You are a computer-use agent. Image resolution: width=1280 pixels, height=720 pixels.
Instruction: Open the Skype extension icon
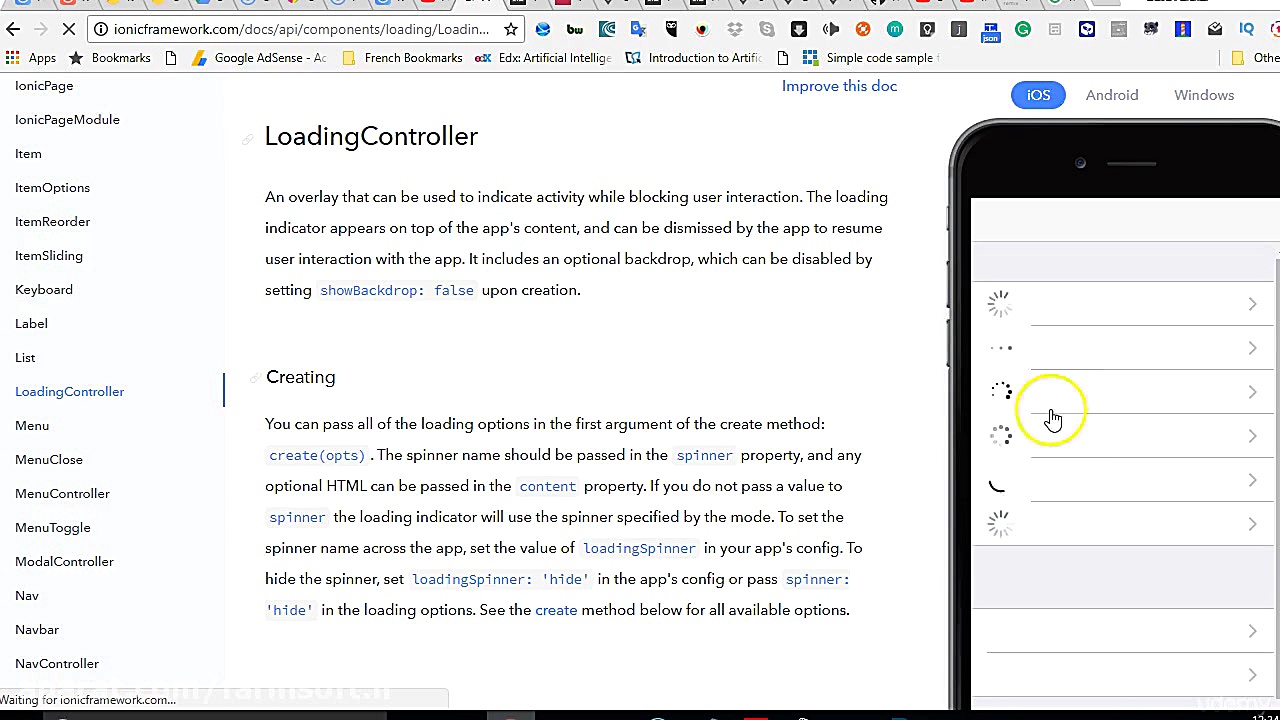click(x=767, y=29)
